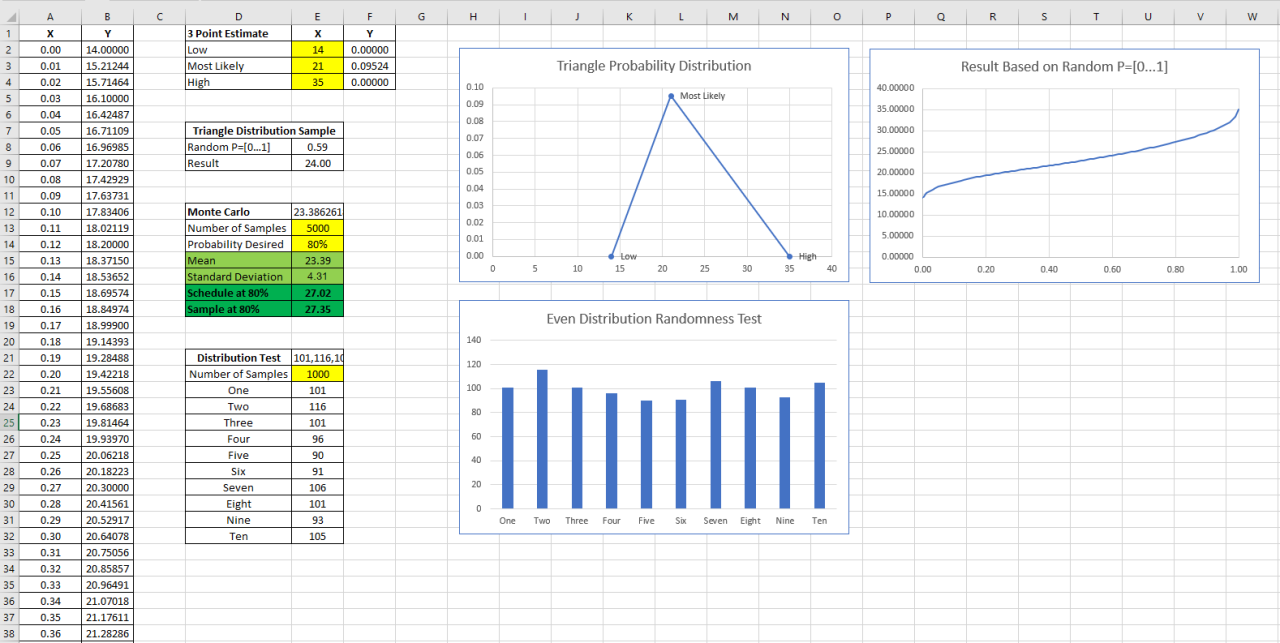Select the green Mean cell showing 23.39

coord(317,260)
